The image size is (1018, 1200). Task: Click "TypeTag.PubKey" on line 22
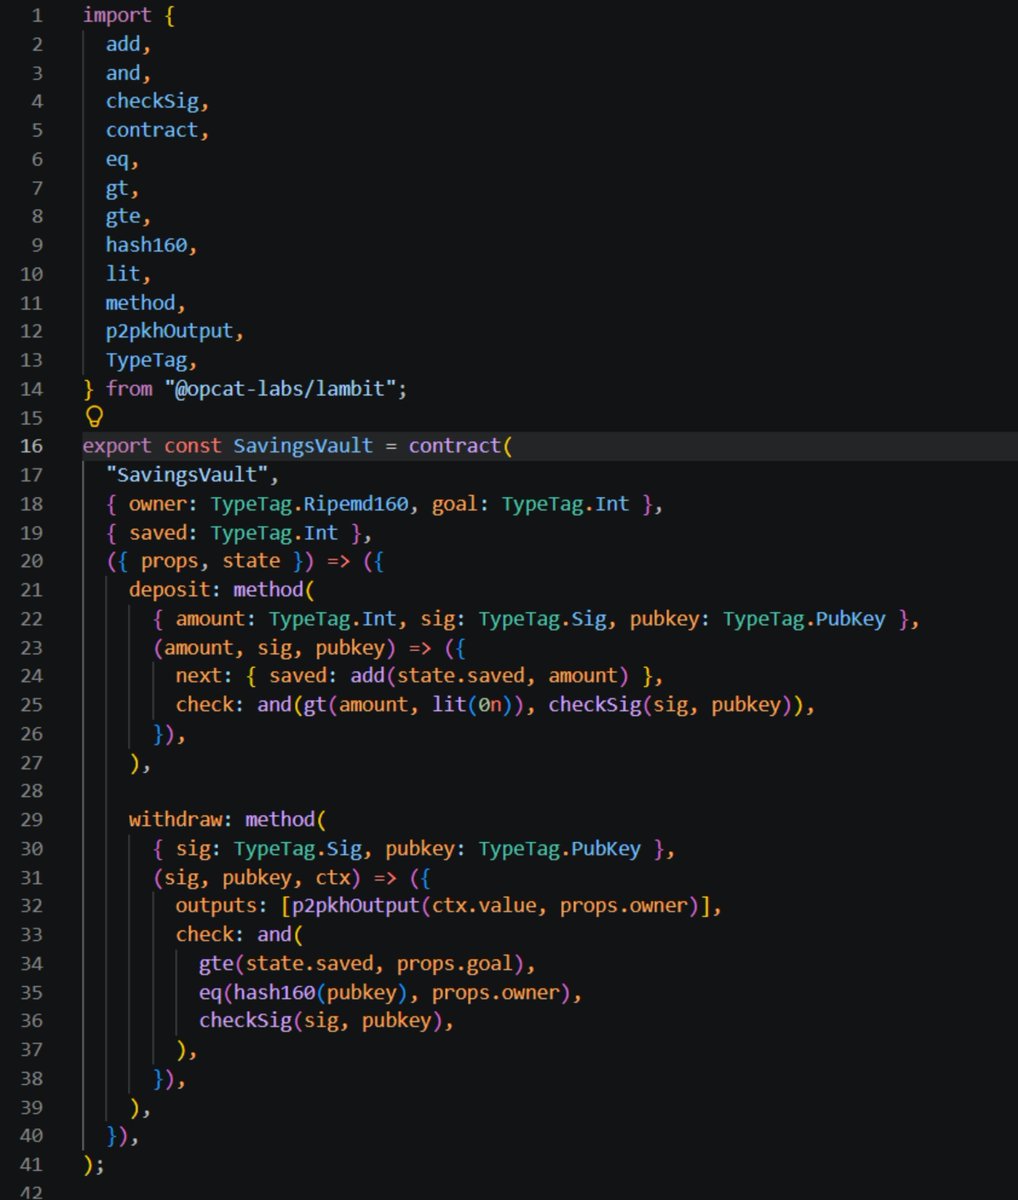[x=804, y=618]
